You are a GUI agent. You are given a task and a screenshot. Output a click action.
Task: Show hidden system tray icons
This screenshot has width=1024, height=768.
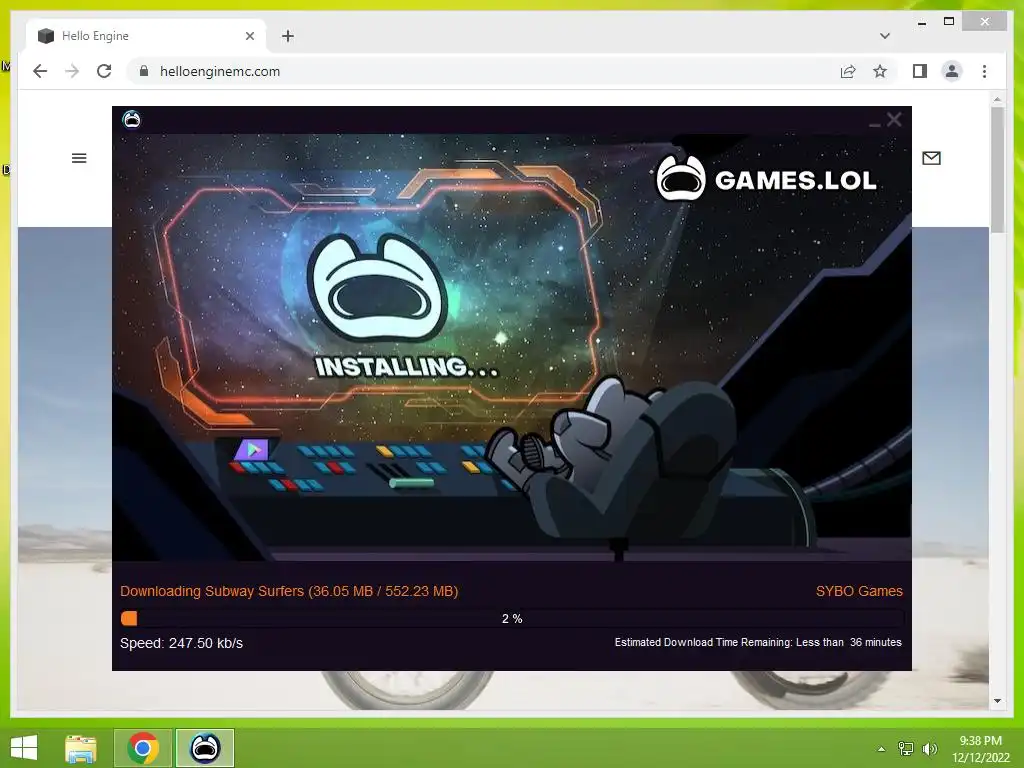point(881,749)
